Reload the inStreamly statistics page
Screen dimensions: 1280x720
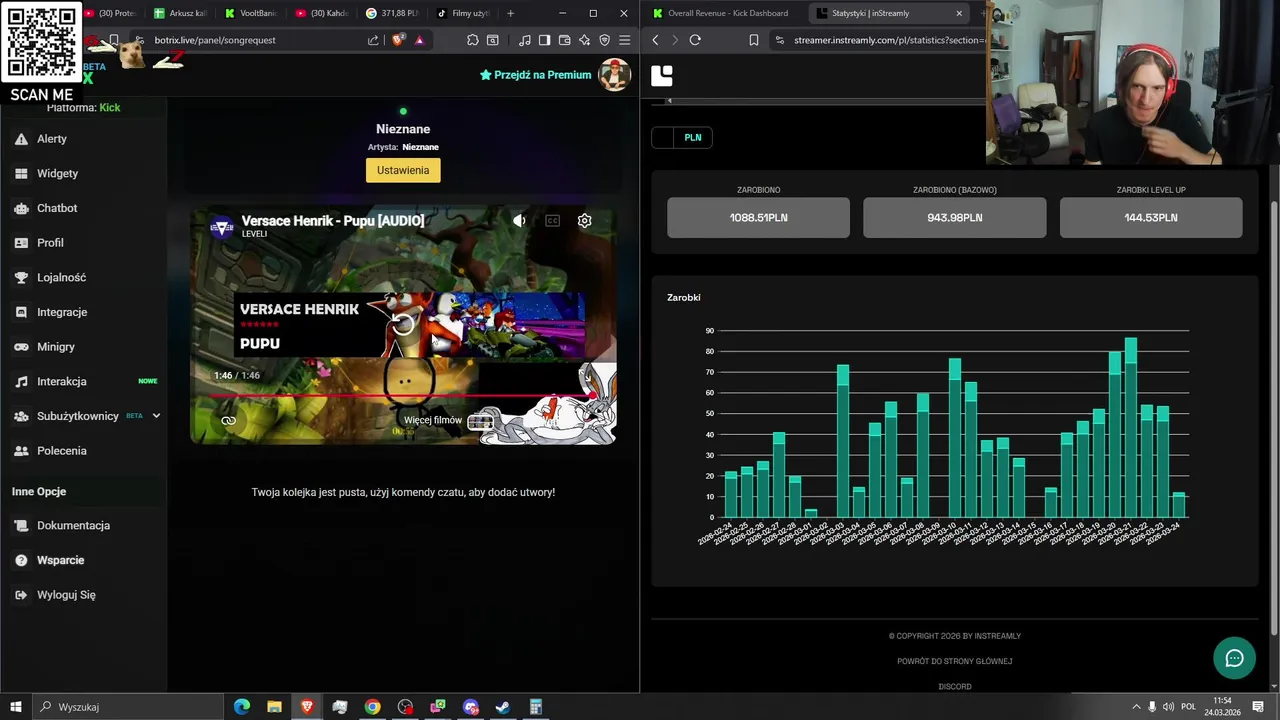695,40
